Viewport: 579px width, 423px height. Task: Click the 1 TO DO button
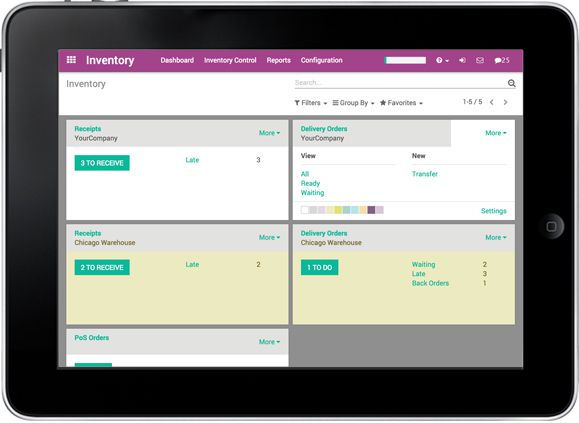[x=319, y=267]
